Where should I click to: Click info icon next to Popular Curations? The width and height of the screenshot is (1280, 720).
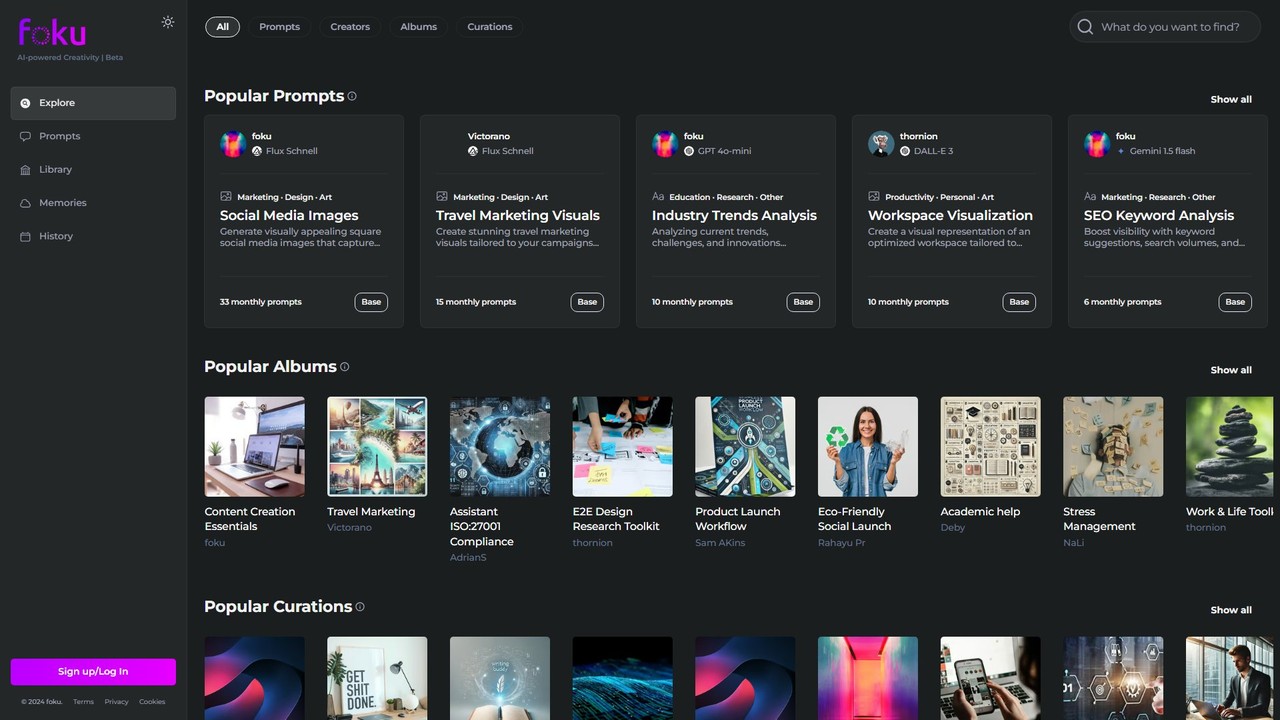360,607
